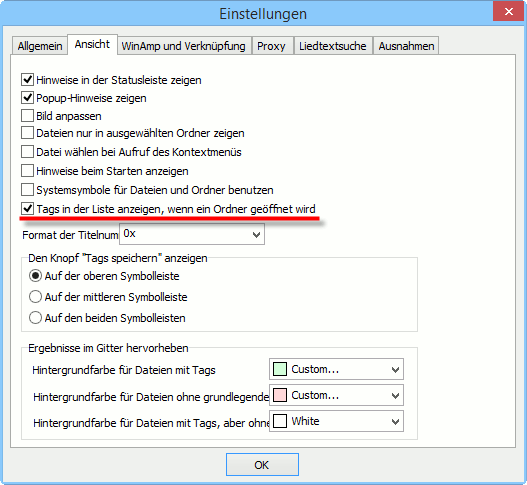
Task: Open the Format der Titelnummer dropdown
Action: [192, 234]
